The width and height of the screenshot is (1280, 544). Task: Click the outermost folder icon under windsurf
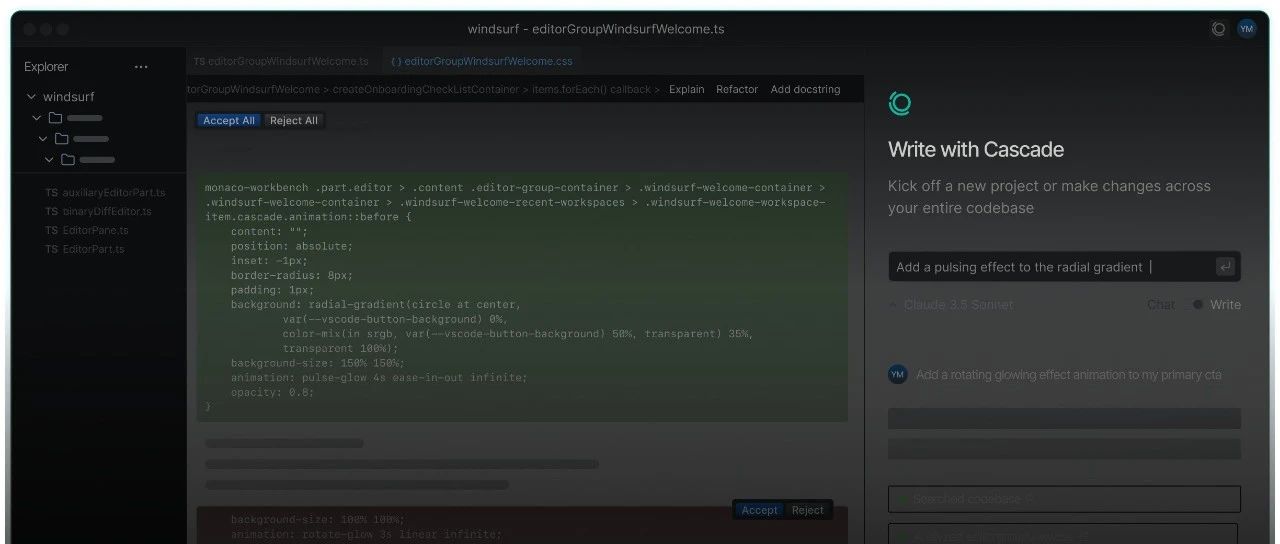(55, 118)
